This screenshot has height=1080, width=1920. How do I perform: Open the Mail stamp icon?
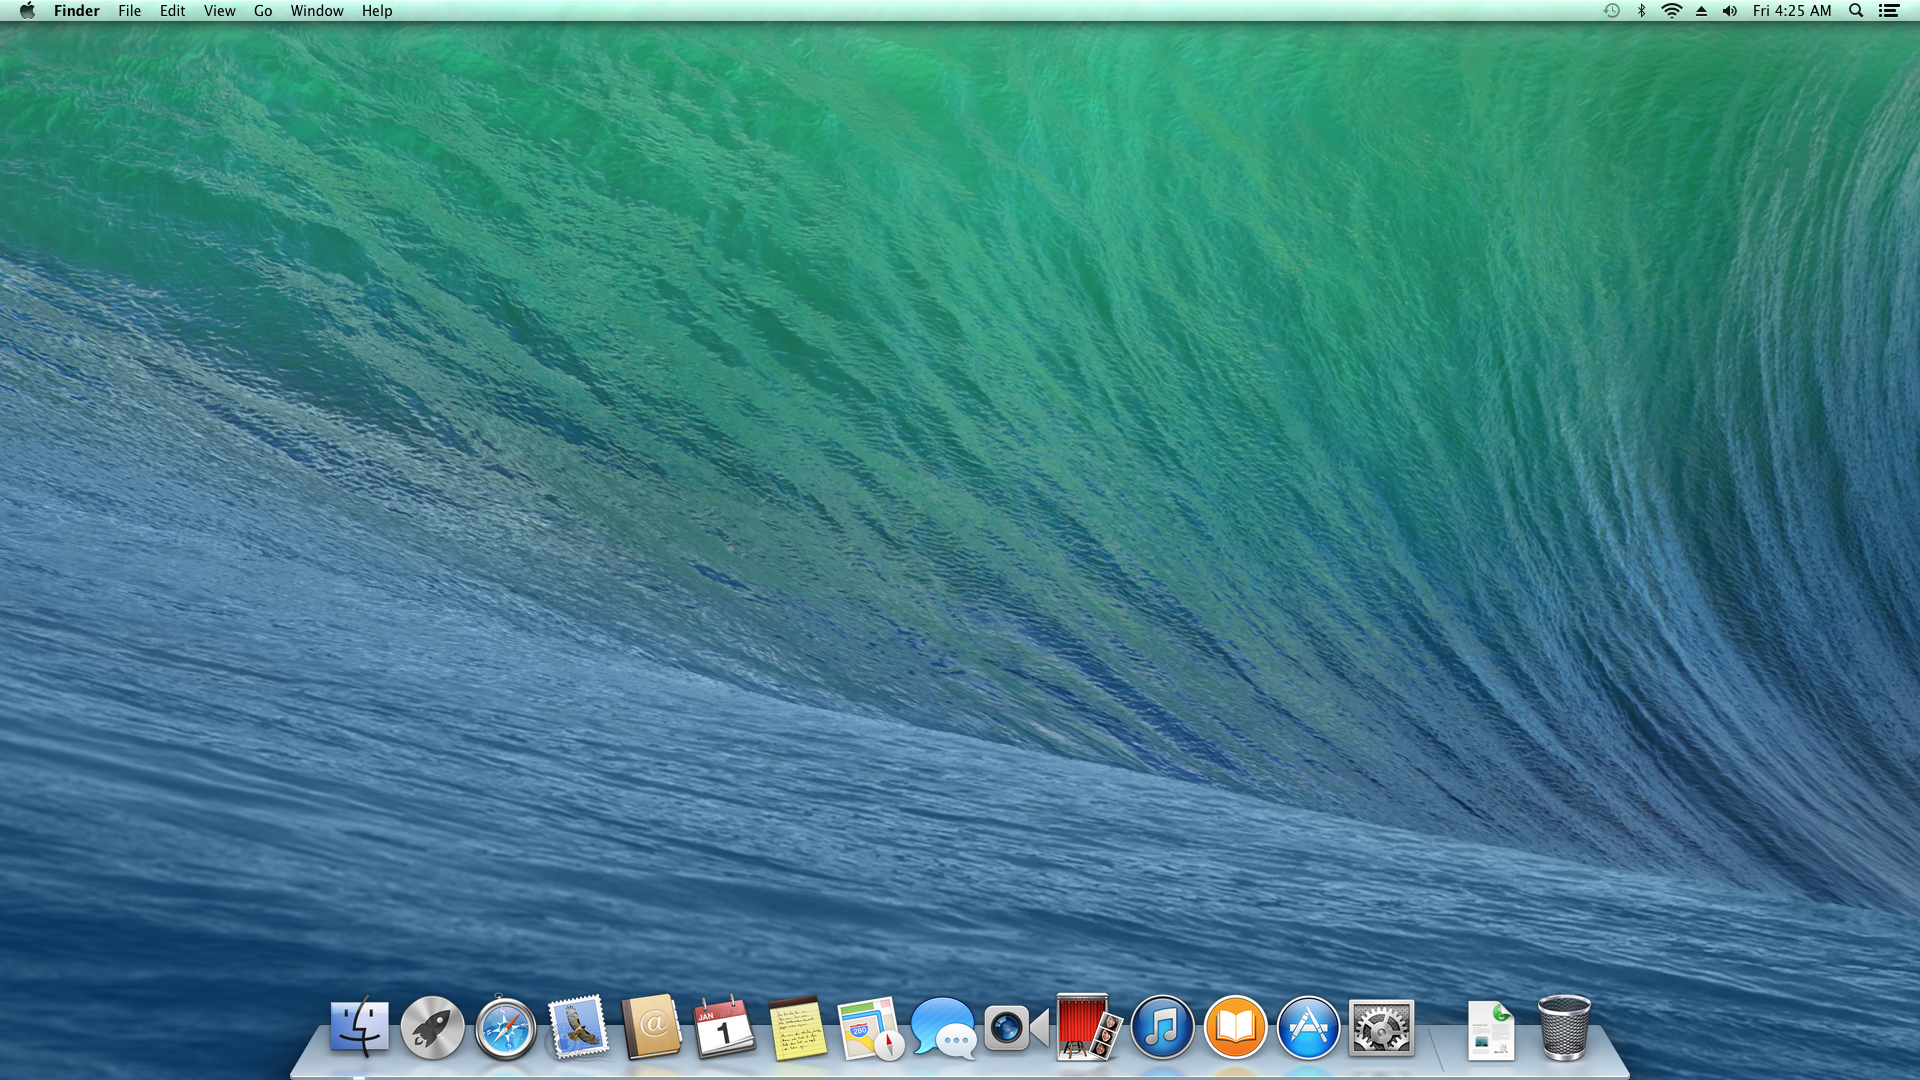point(578,1028)
